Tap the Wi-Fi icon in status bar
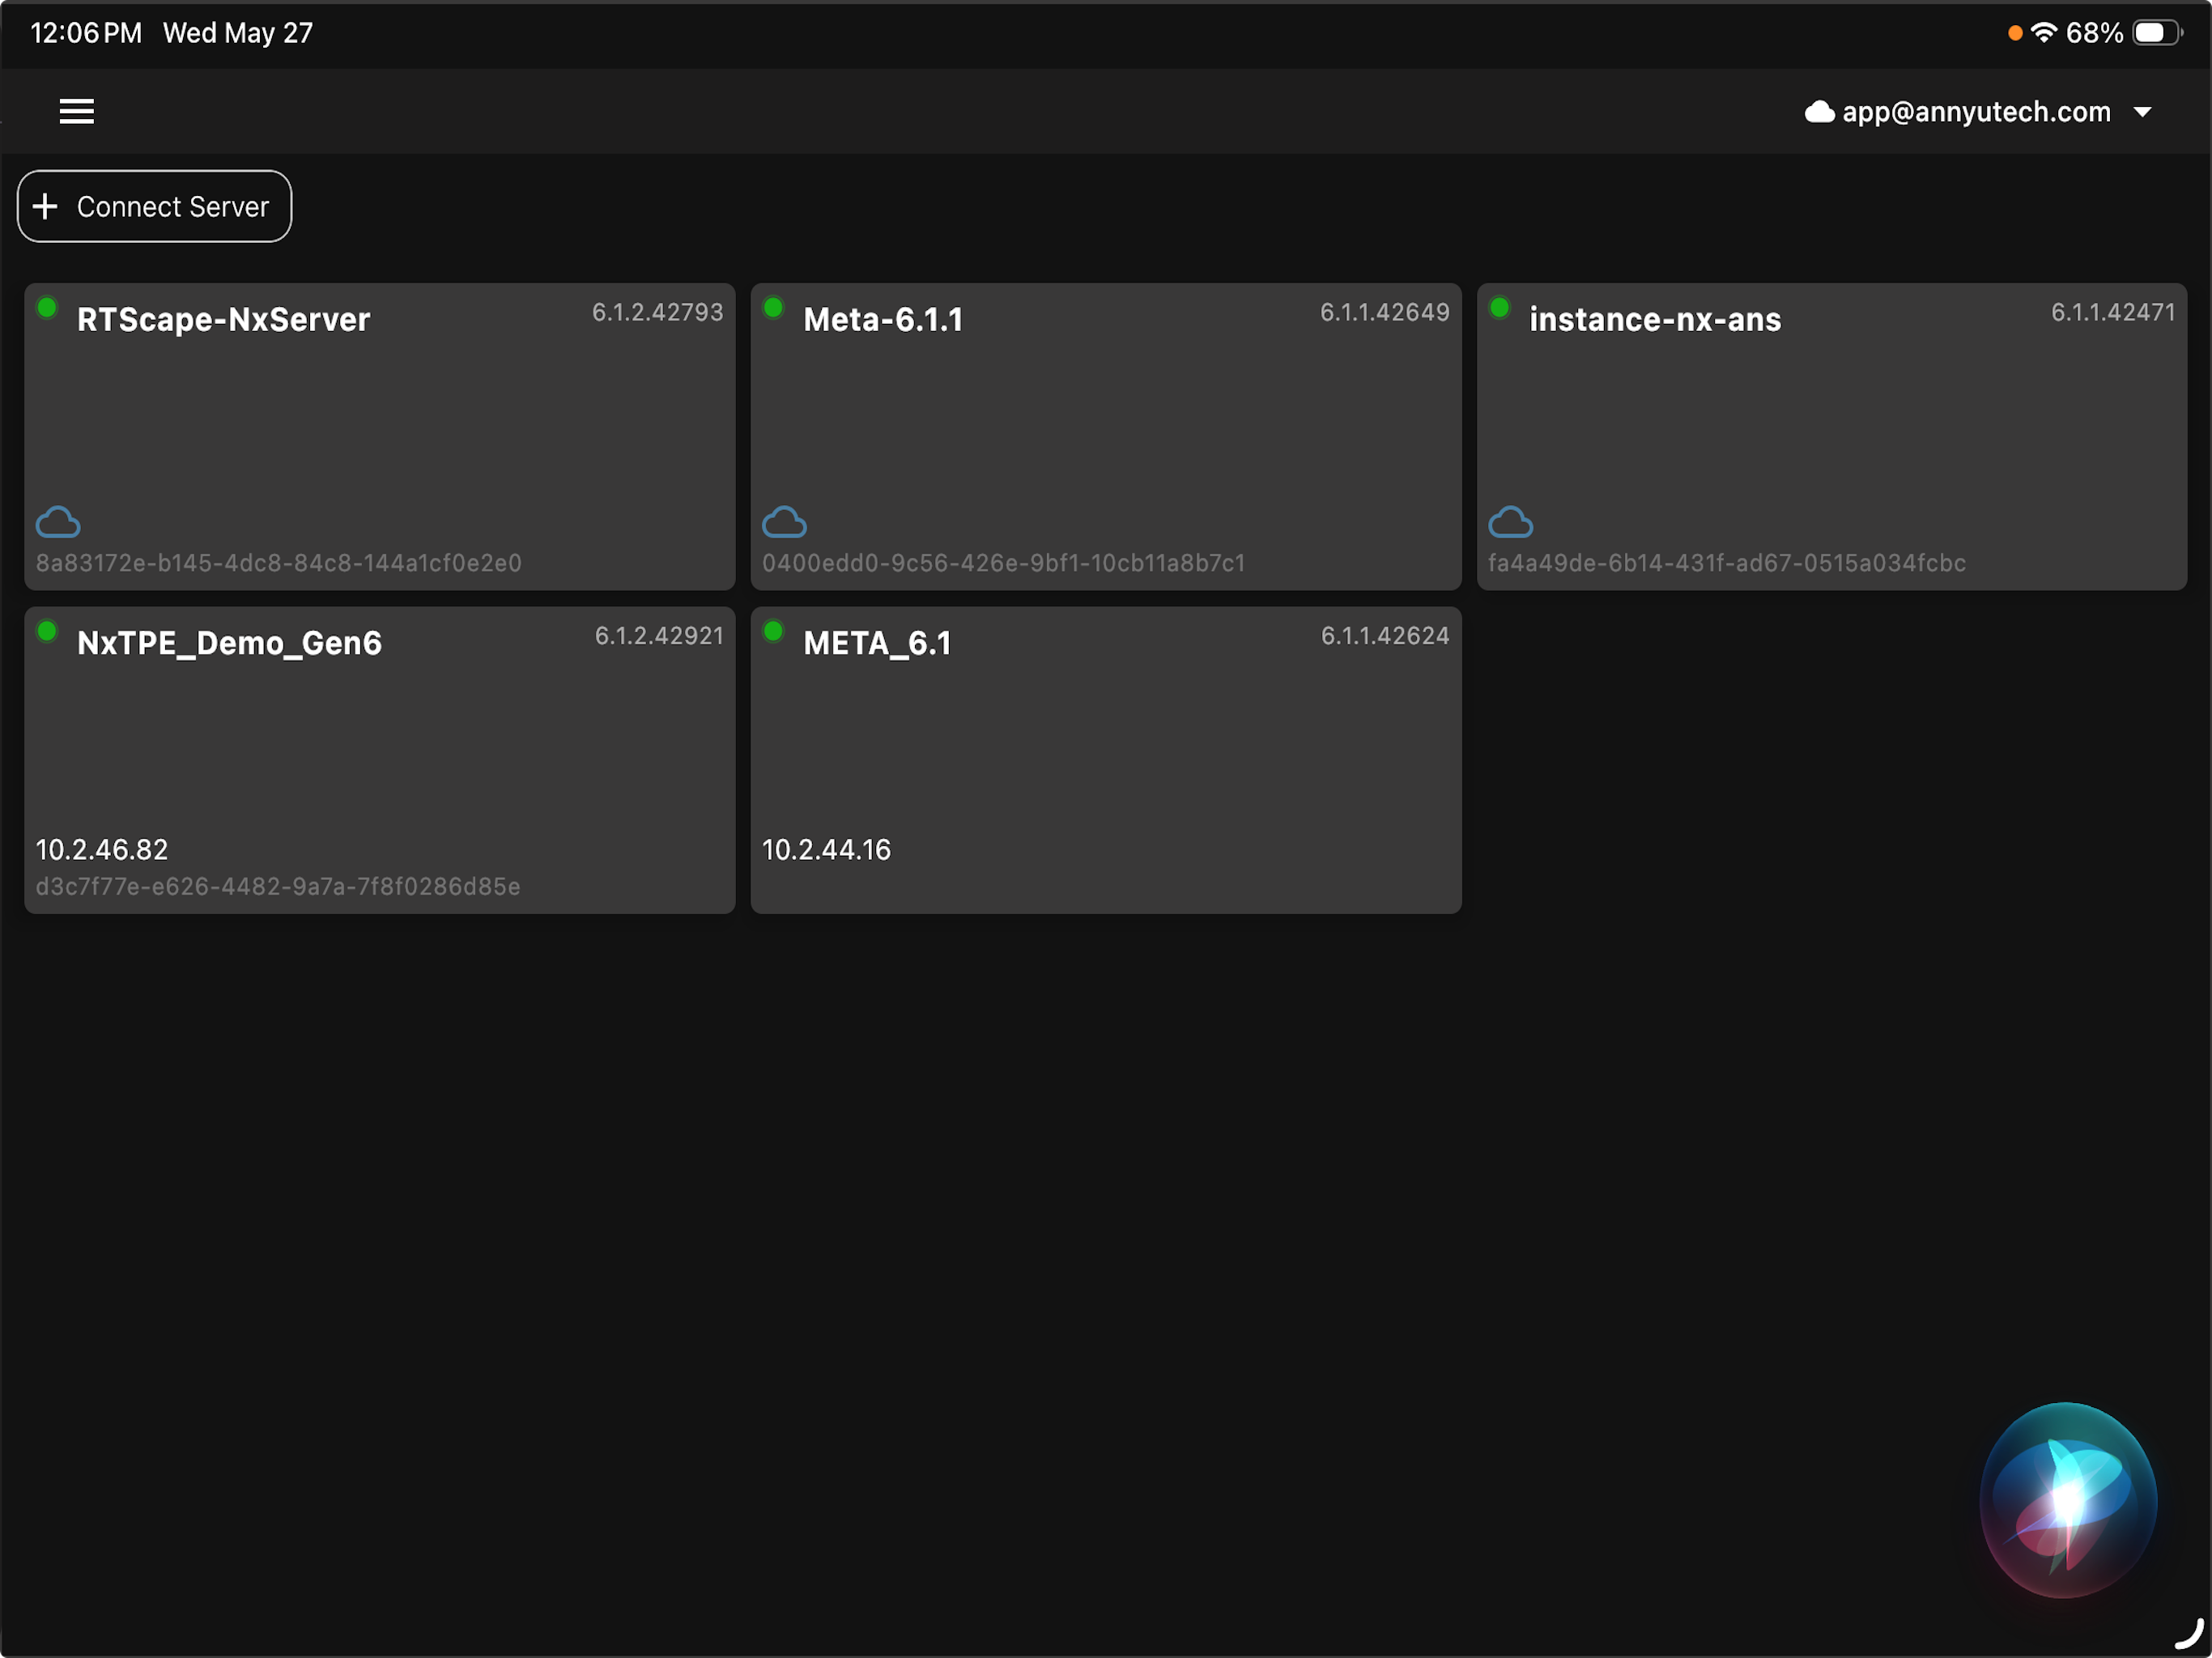Image resolution: width=2212 pixels, height=1658 pixels. [x=2044, y=32]
